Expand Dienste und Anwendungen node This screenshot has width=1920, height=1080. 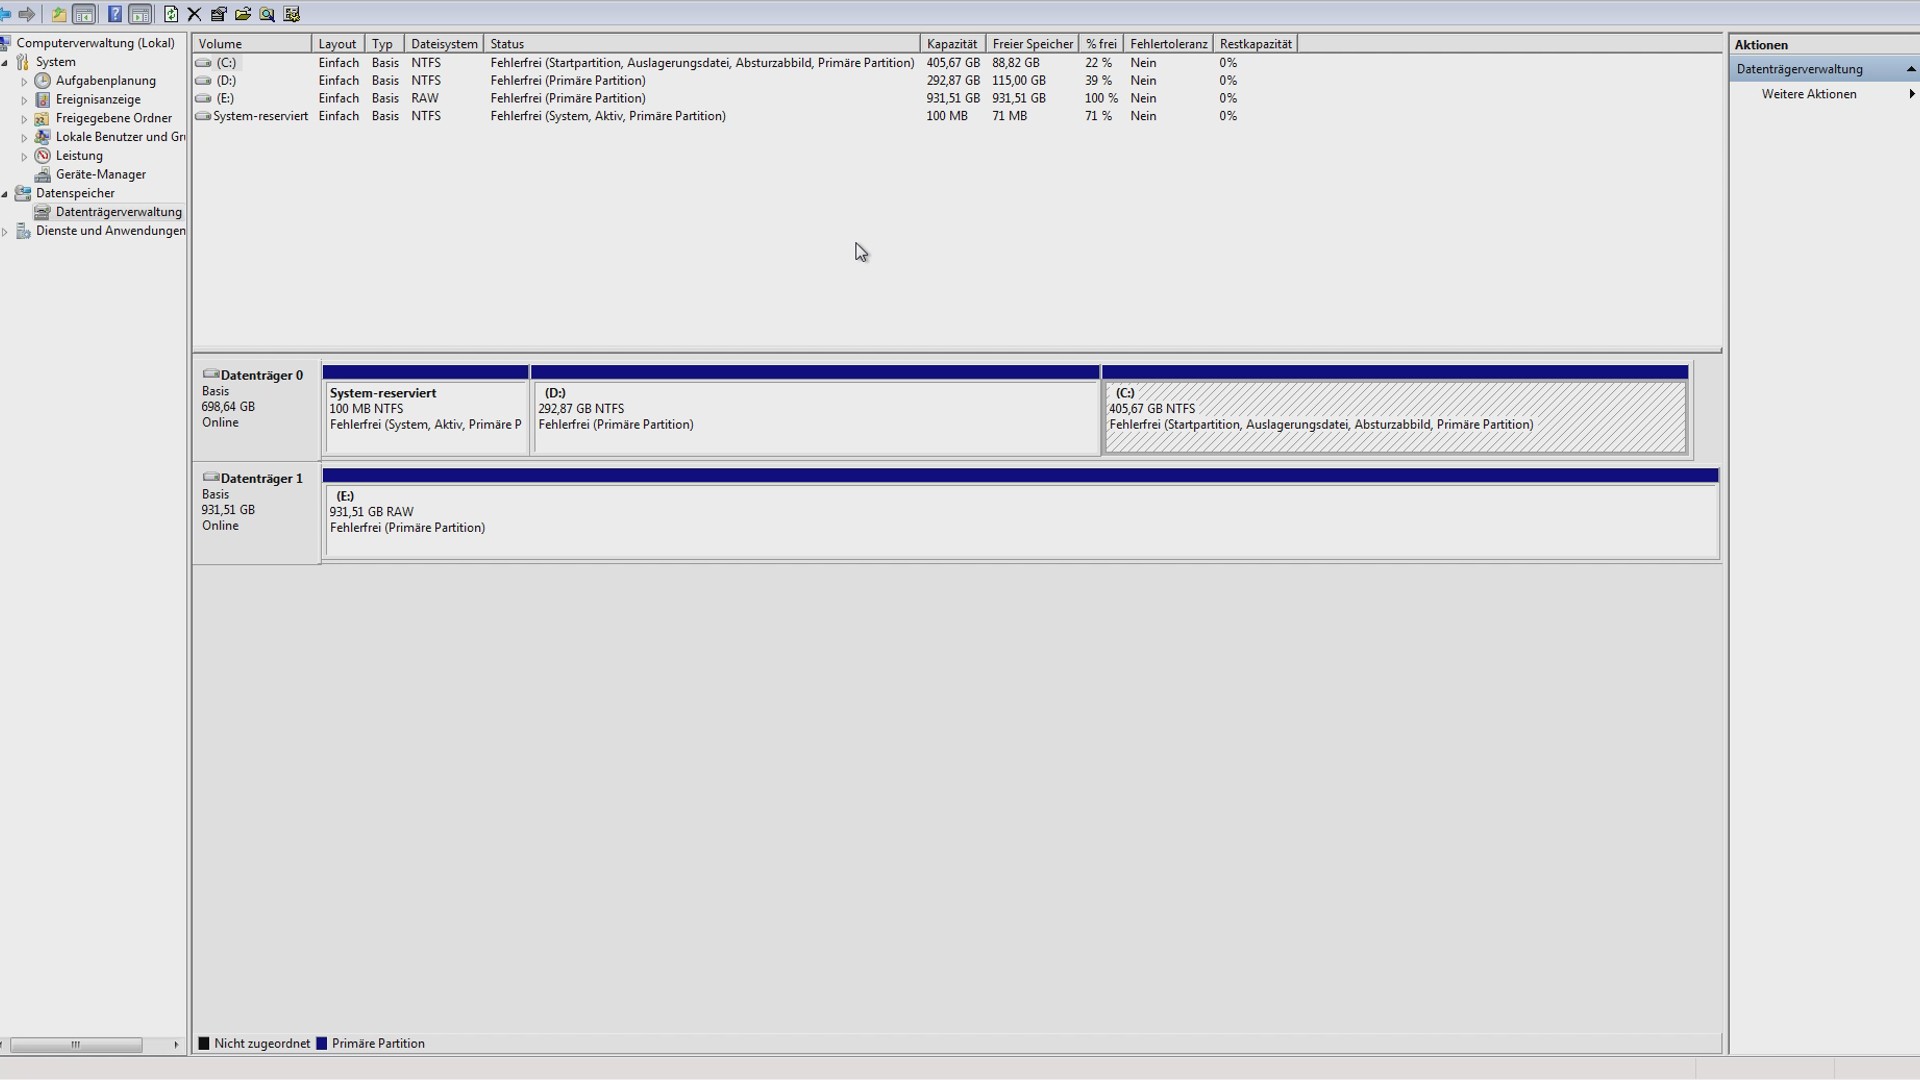pyautogui.click(x=5, y=232)
